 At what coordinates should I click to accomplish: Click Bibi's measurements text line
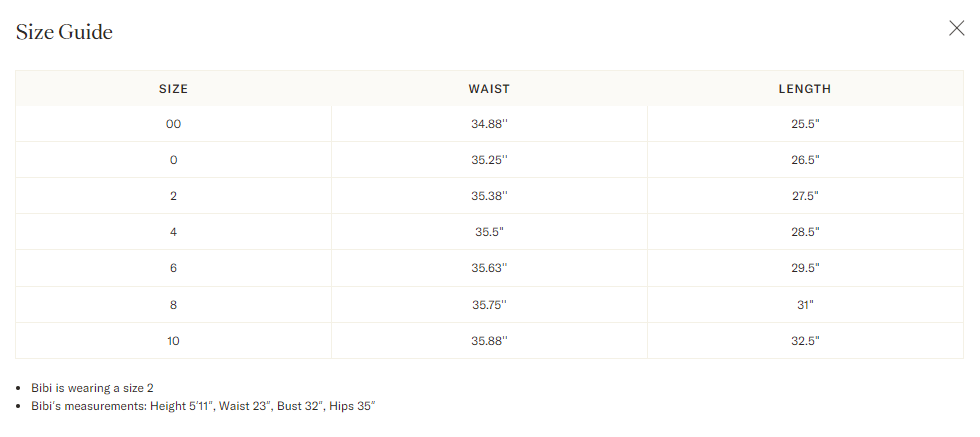point(202,406)
